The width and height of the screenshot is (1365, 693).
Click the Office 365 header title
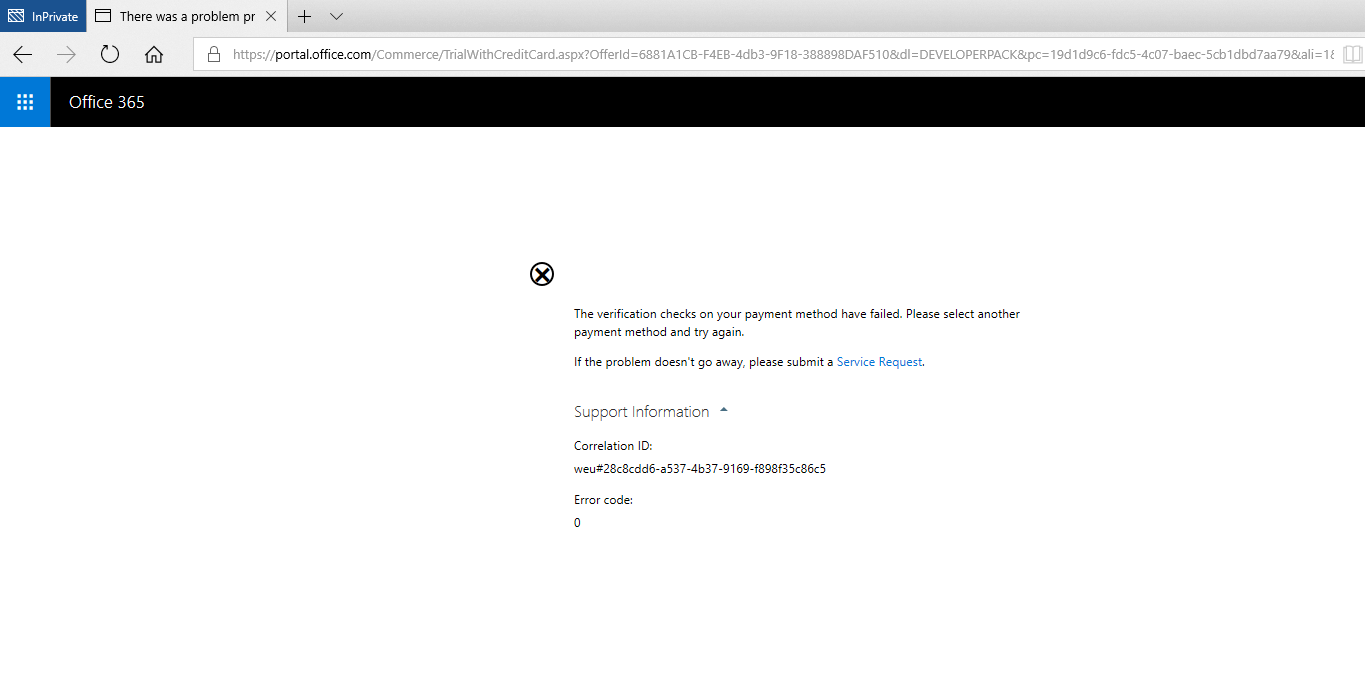coord(107,102)
